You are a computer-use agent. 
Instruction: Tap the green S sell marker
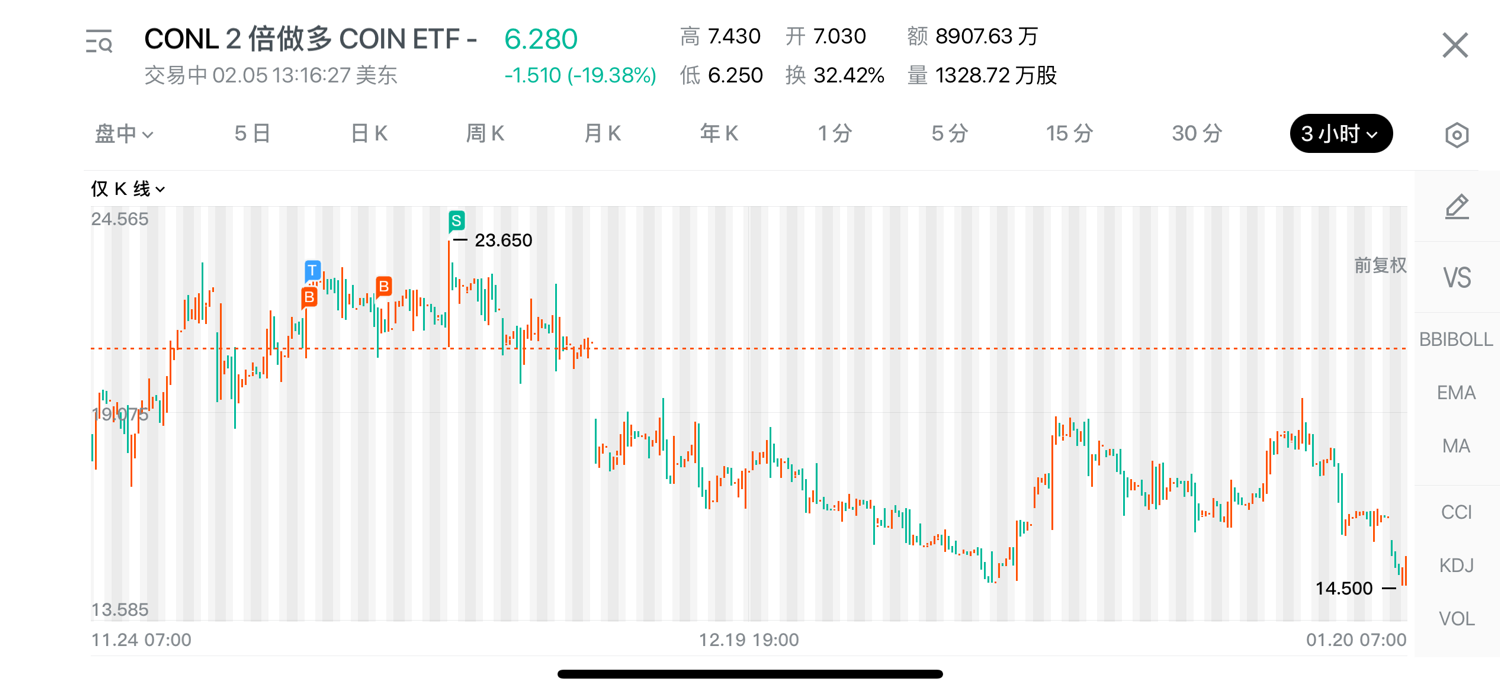pos(456,221)
